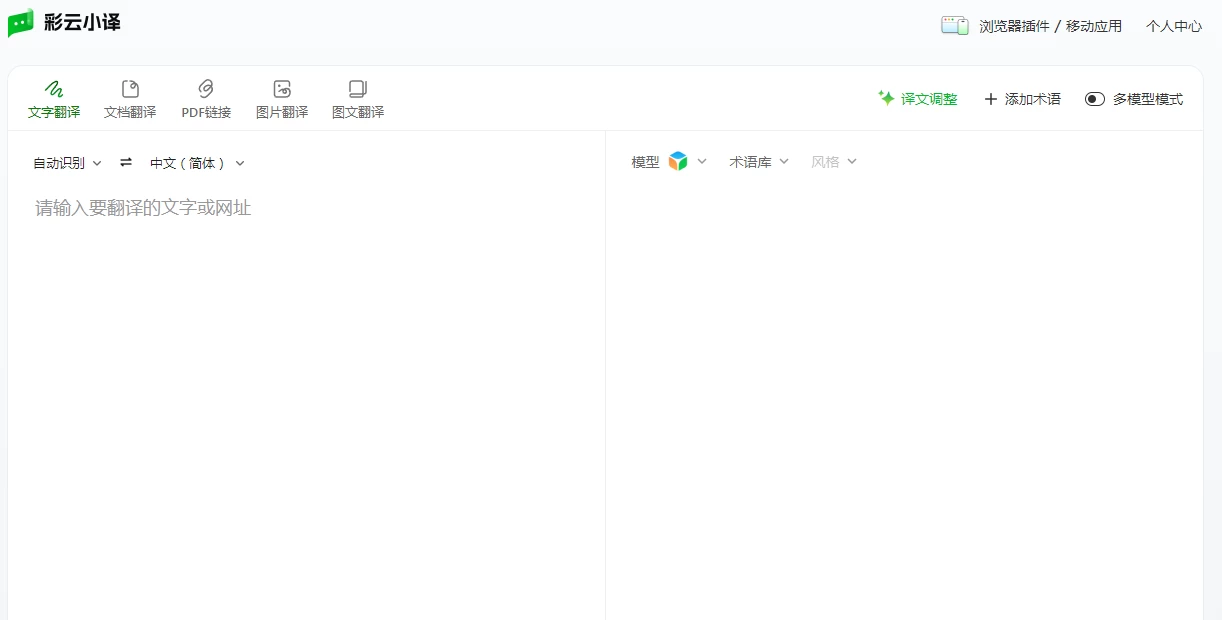Click the 彩云小译 logo icon

[22, 22]
